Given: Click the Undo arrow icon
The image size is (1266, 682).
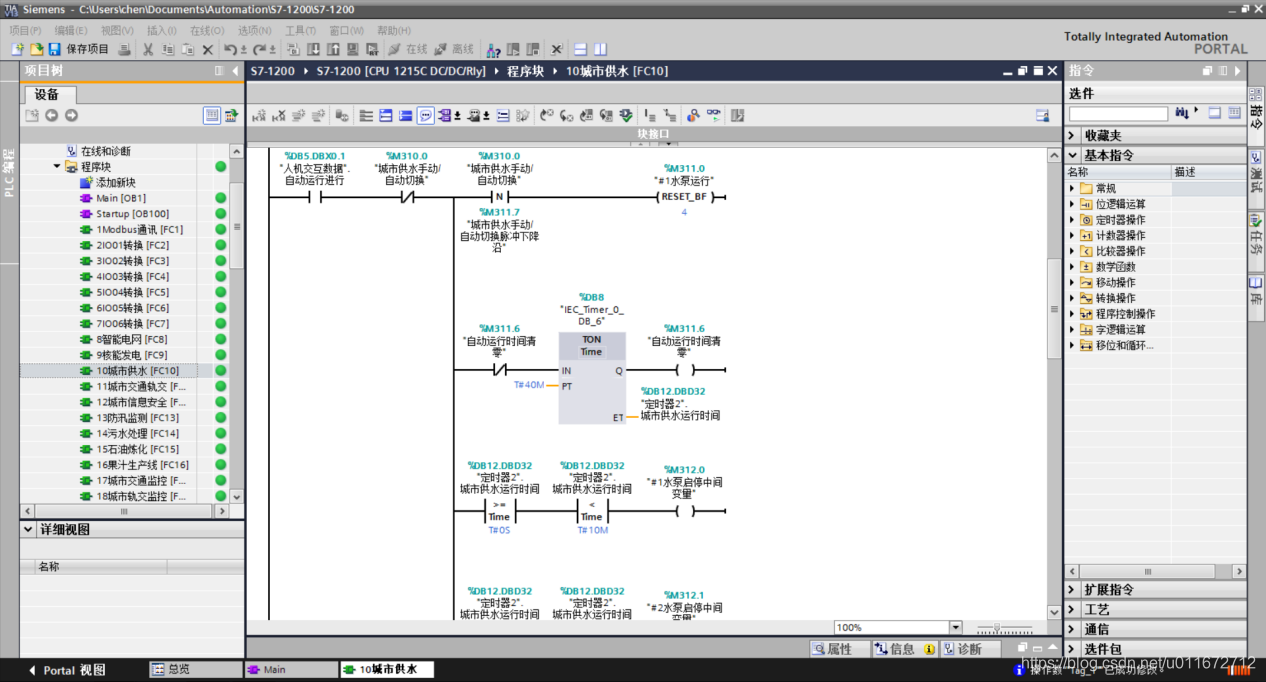Looking at the screenshot, I should click(232, 49).
